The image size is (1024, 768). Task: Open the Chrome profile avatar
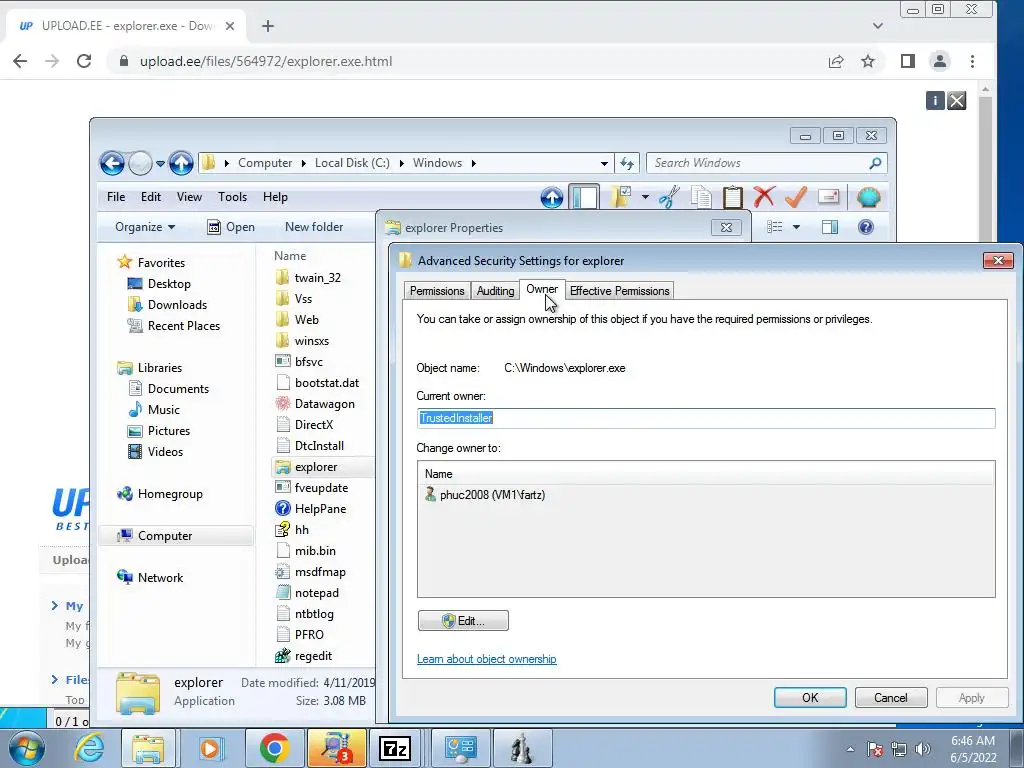click(940, 61)
